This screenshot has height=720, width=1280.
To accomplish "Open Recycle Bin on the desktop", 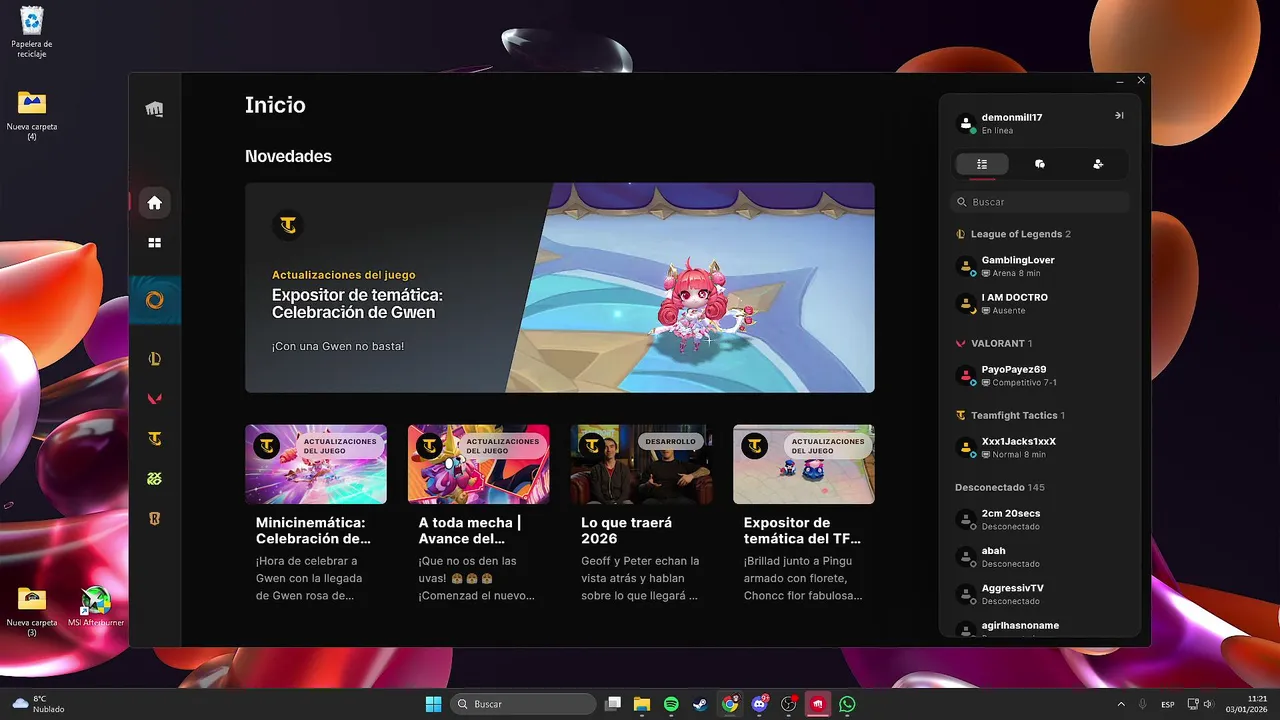I will pyautogui.click(x=32, y=31).
